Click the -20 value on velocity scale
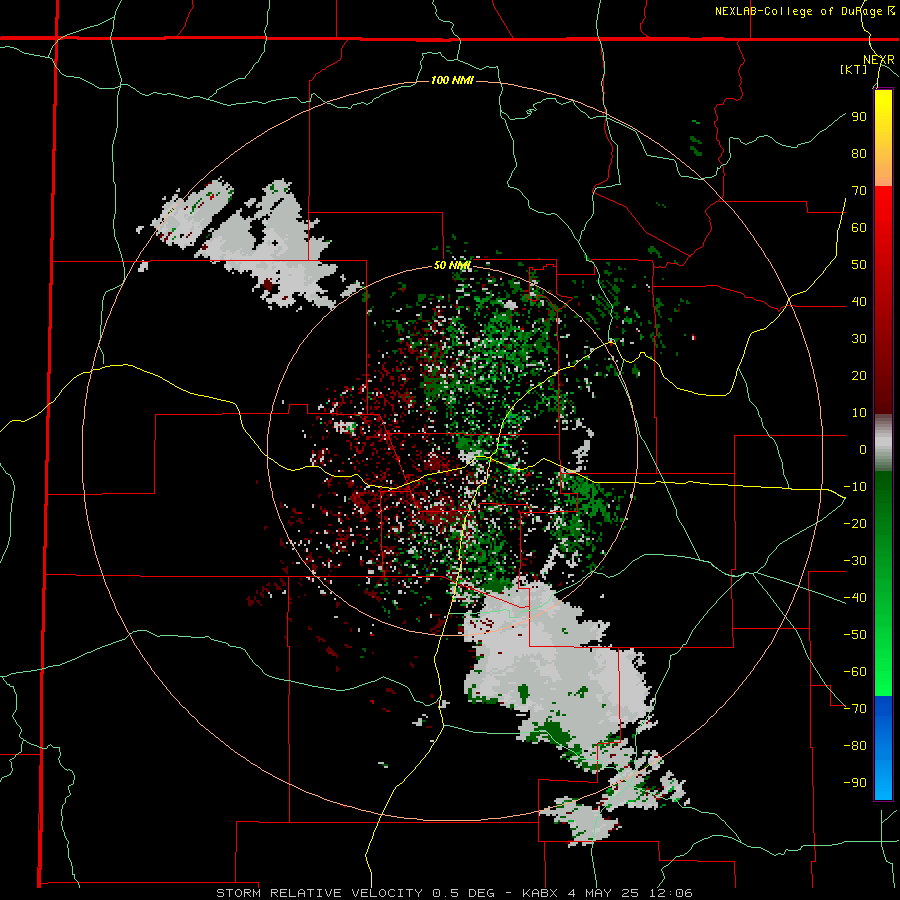Viewport: 900px width, 900px height. tap(855, 524)
